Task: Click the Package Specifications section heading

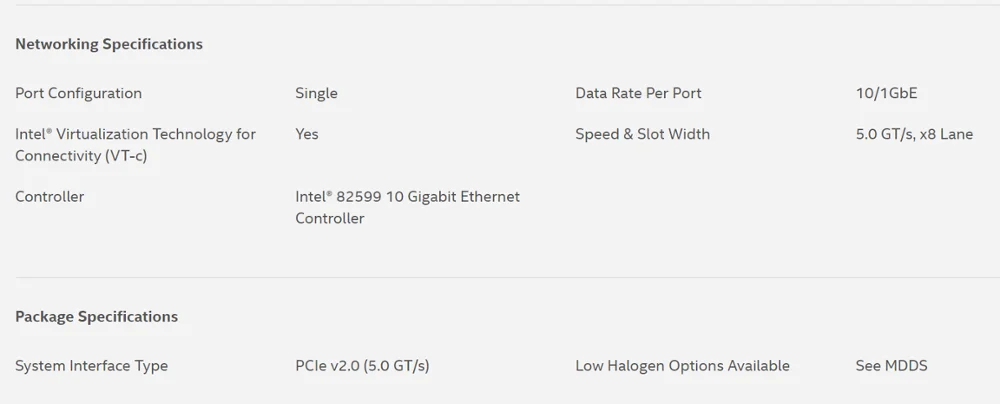Action: [96, 317]
